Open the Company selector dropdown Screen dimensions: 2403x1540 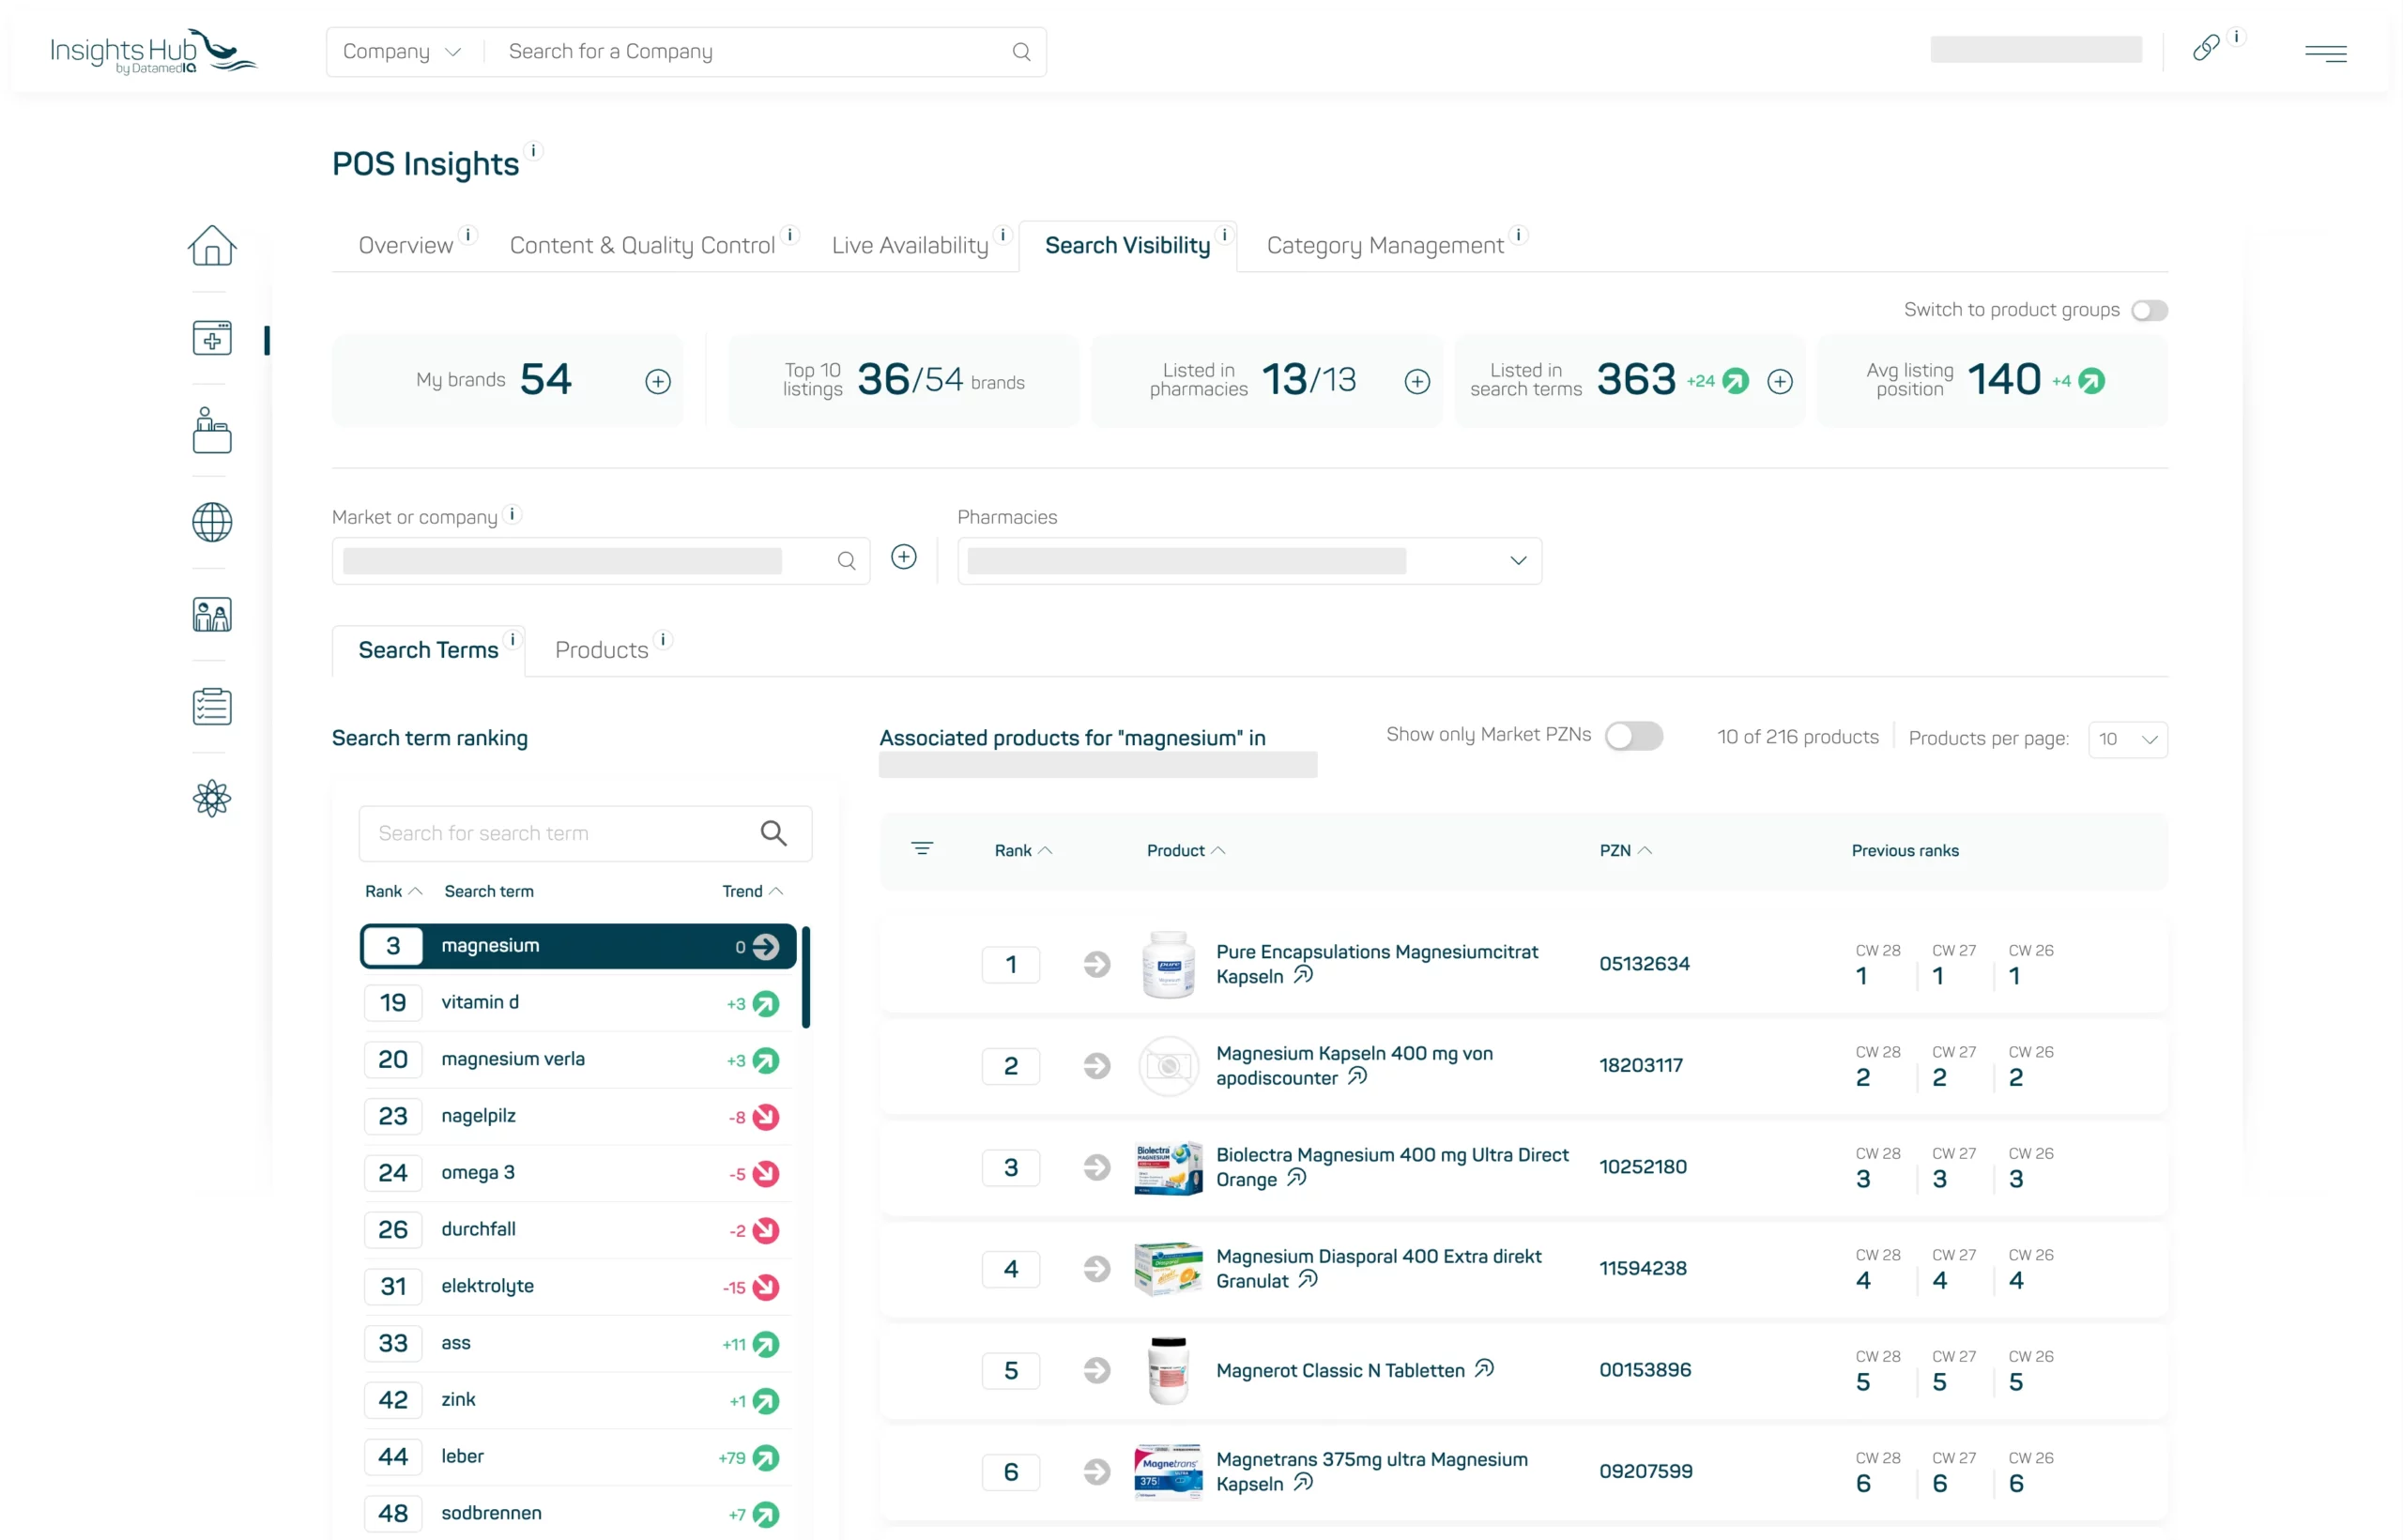point(402,51)
